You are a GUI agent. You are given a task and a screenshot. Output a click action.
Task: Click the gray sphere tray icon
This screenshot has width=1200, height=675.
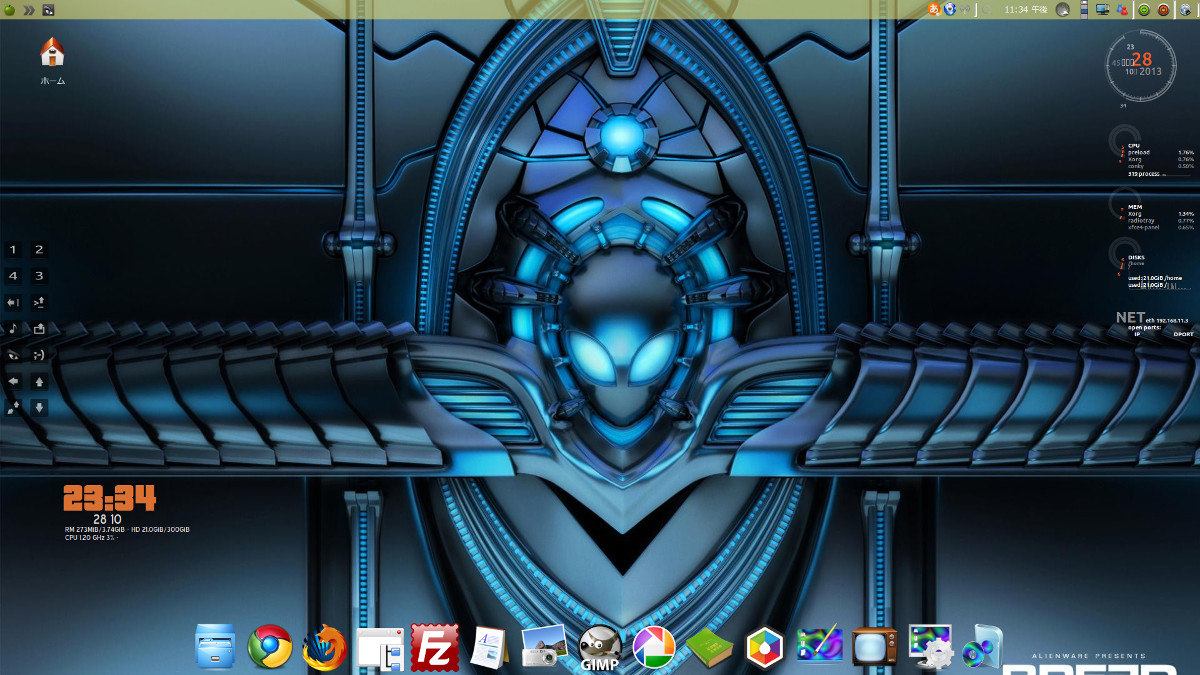(1063, 10)
